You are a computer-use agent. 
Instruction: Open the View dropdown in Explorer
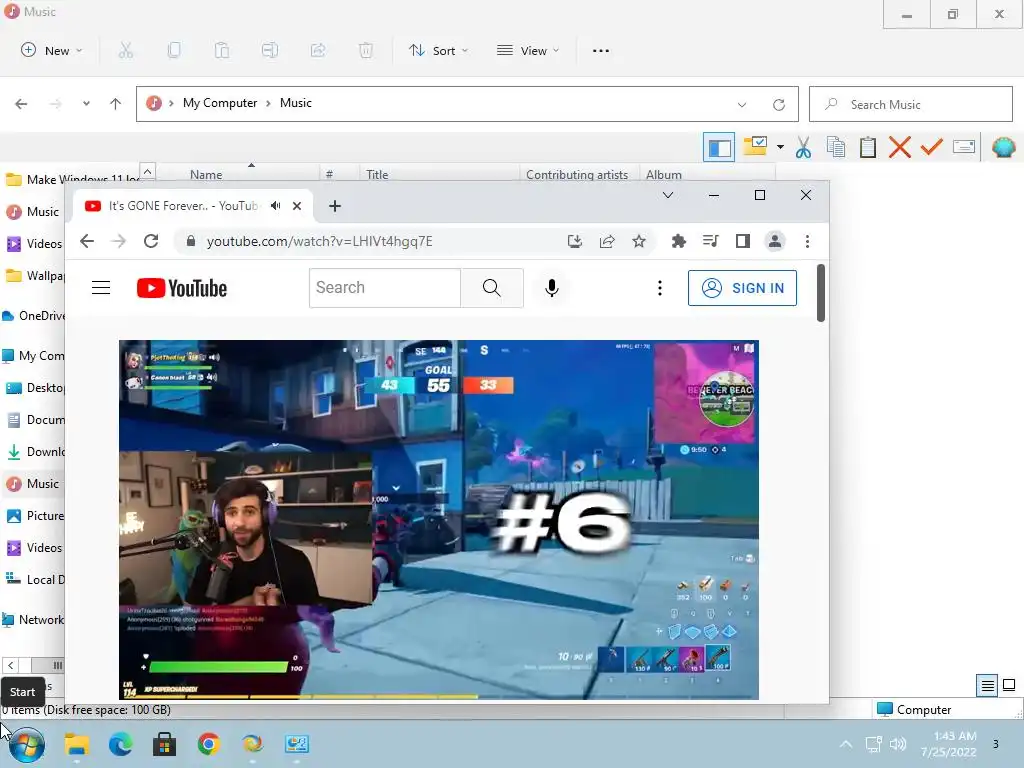click(528, 50)
